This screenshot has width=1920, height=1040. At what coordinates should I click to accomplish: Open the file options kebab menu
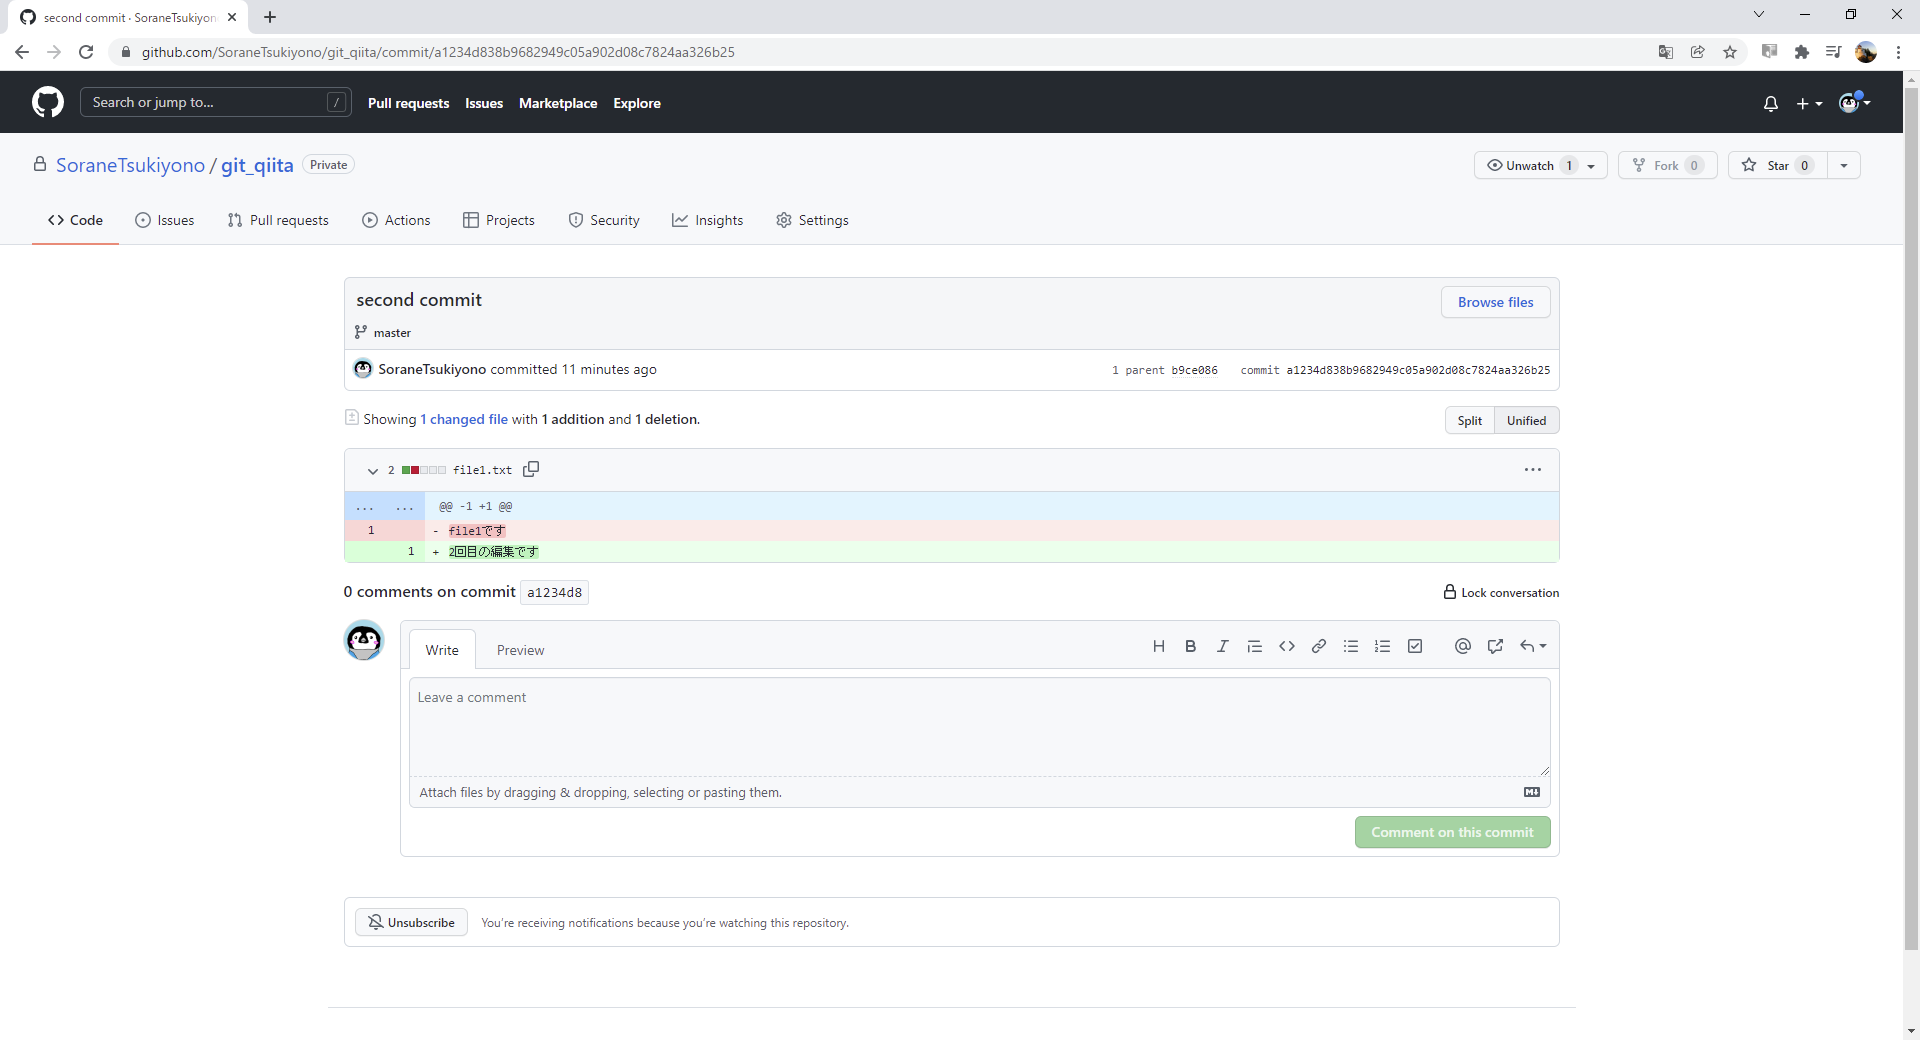click(x=1533, y=469)
